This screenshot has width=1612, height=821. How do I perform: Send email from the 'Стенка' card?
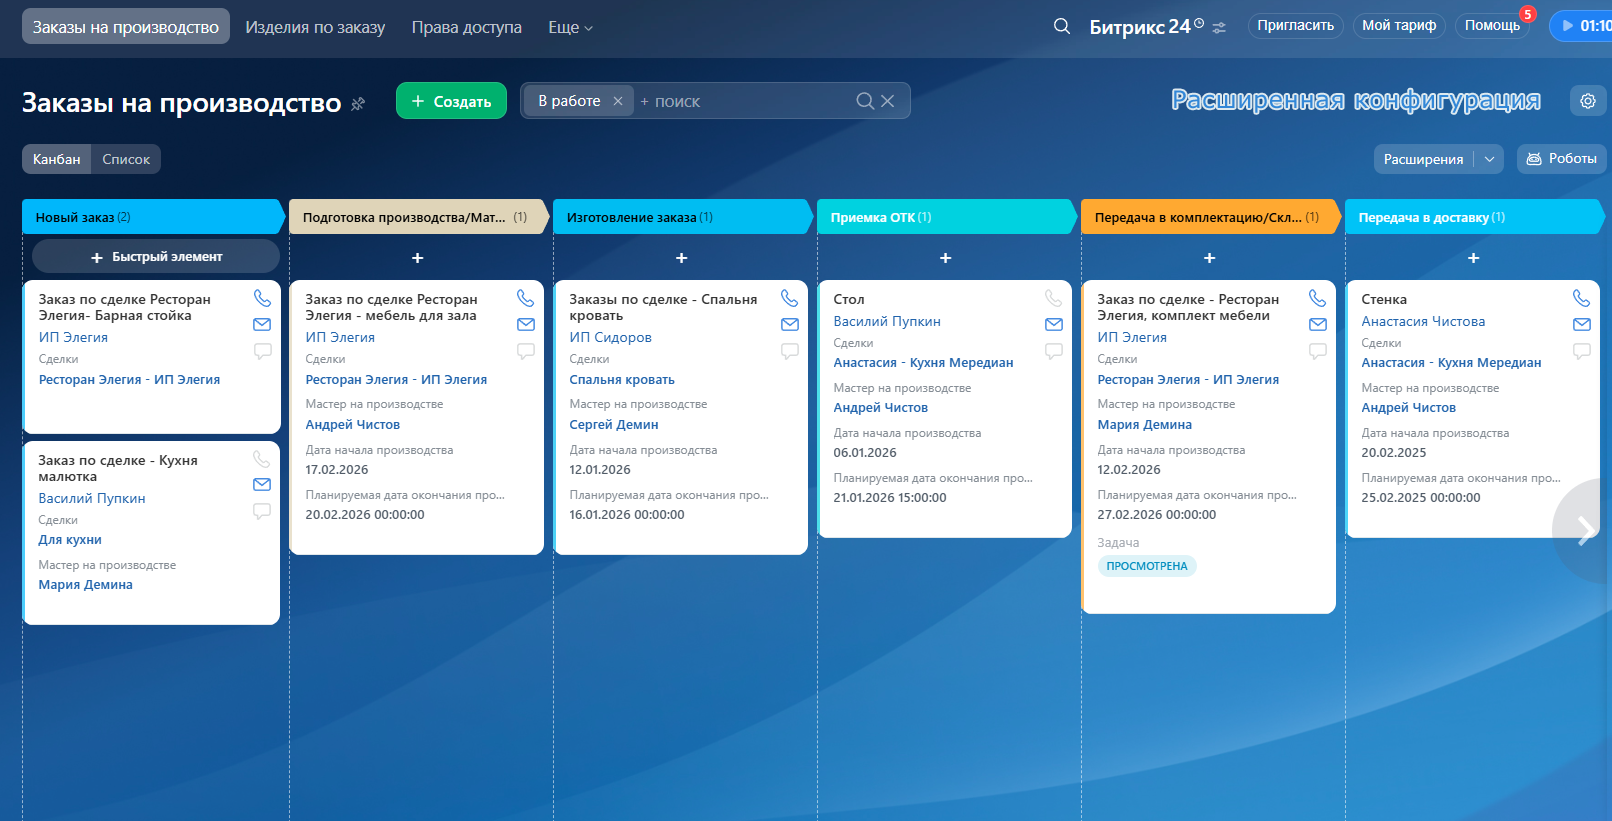(x=1582, y=324)
